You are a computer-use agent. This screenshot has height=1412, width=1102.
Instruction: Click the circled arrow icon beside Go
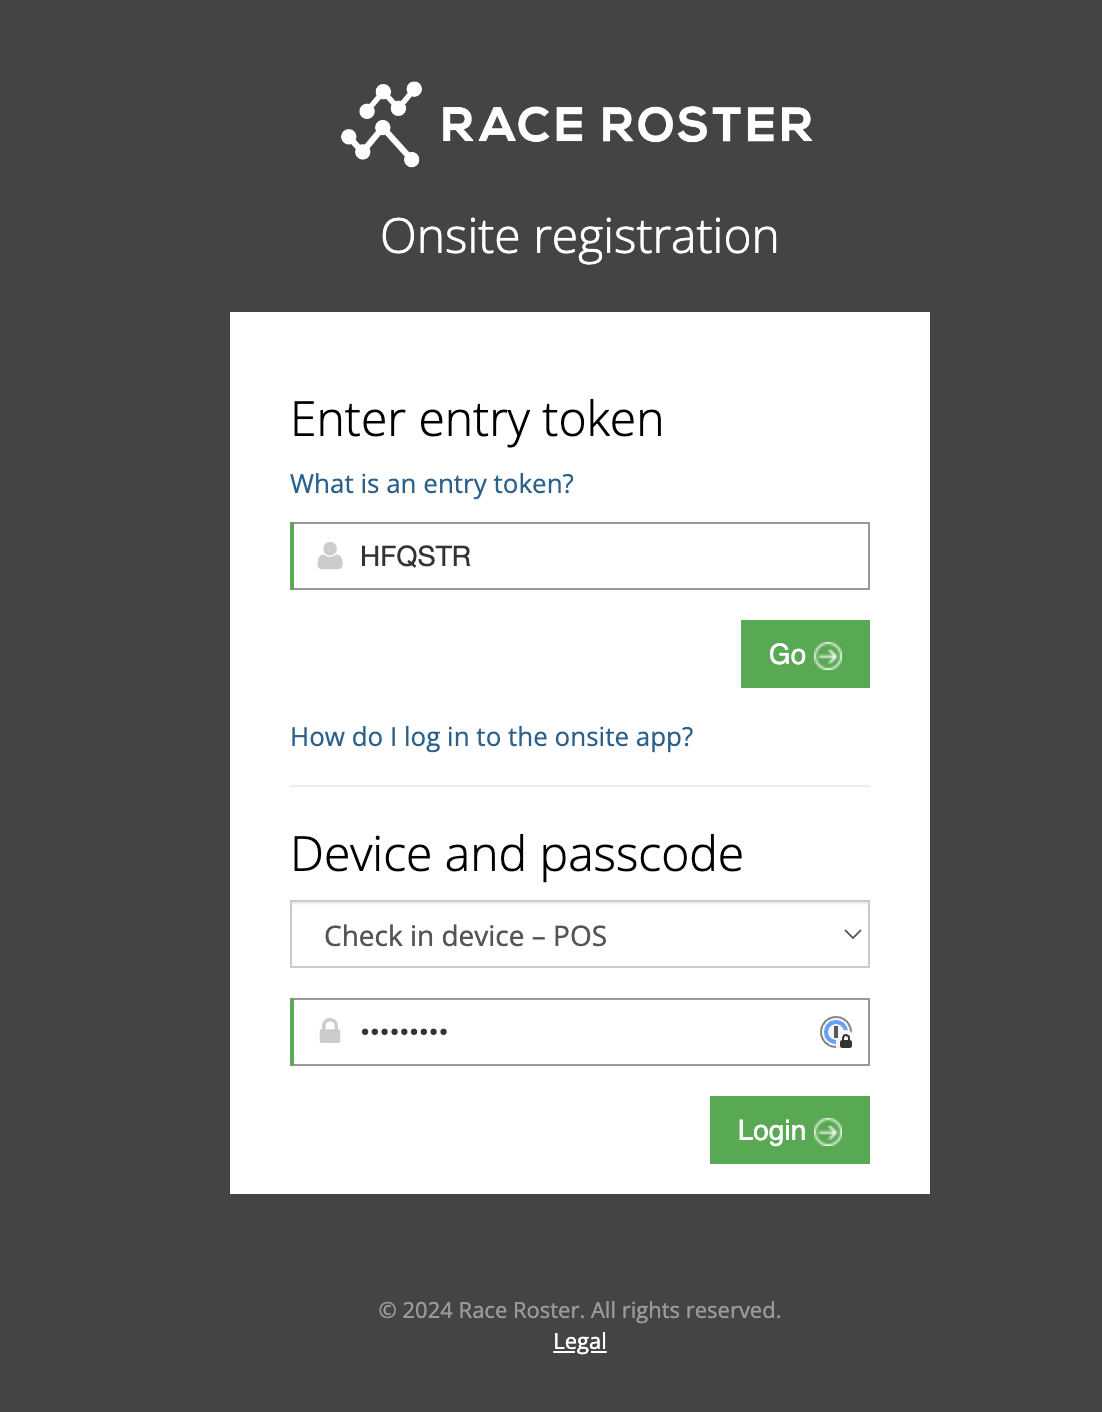(x=828, y=655)
